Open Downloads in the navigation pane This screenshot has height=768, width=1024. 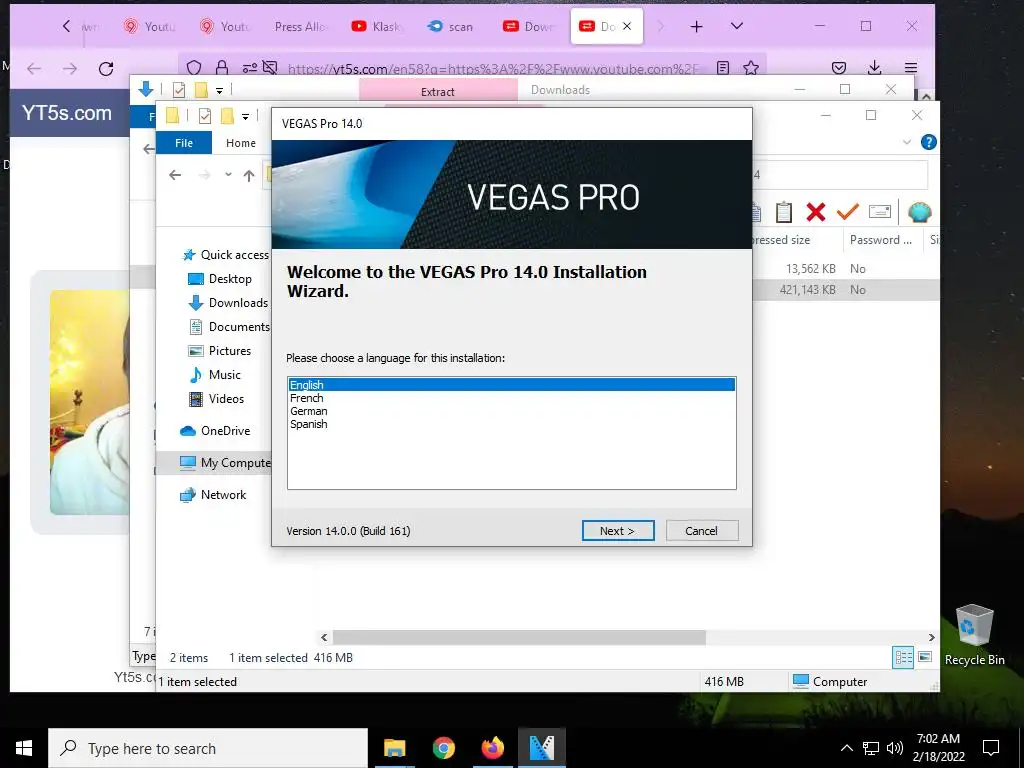point(228,303)
